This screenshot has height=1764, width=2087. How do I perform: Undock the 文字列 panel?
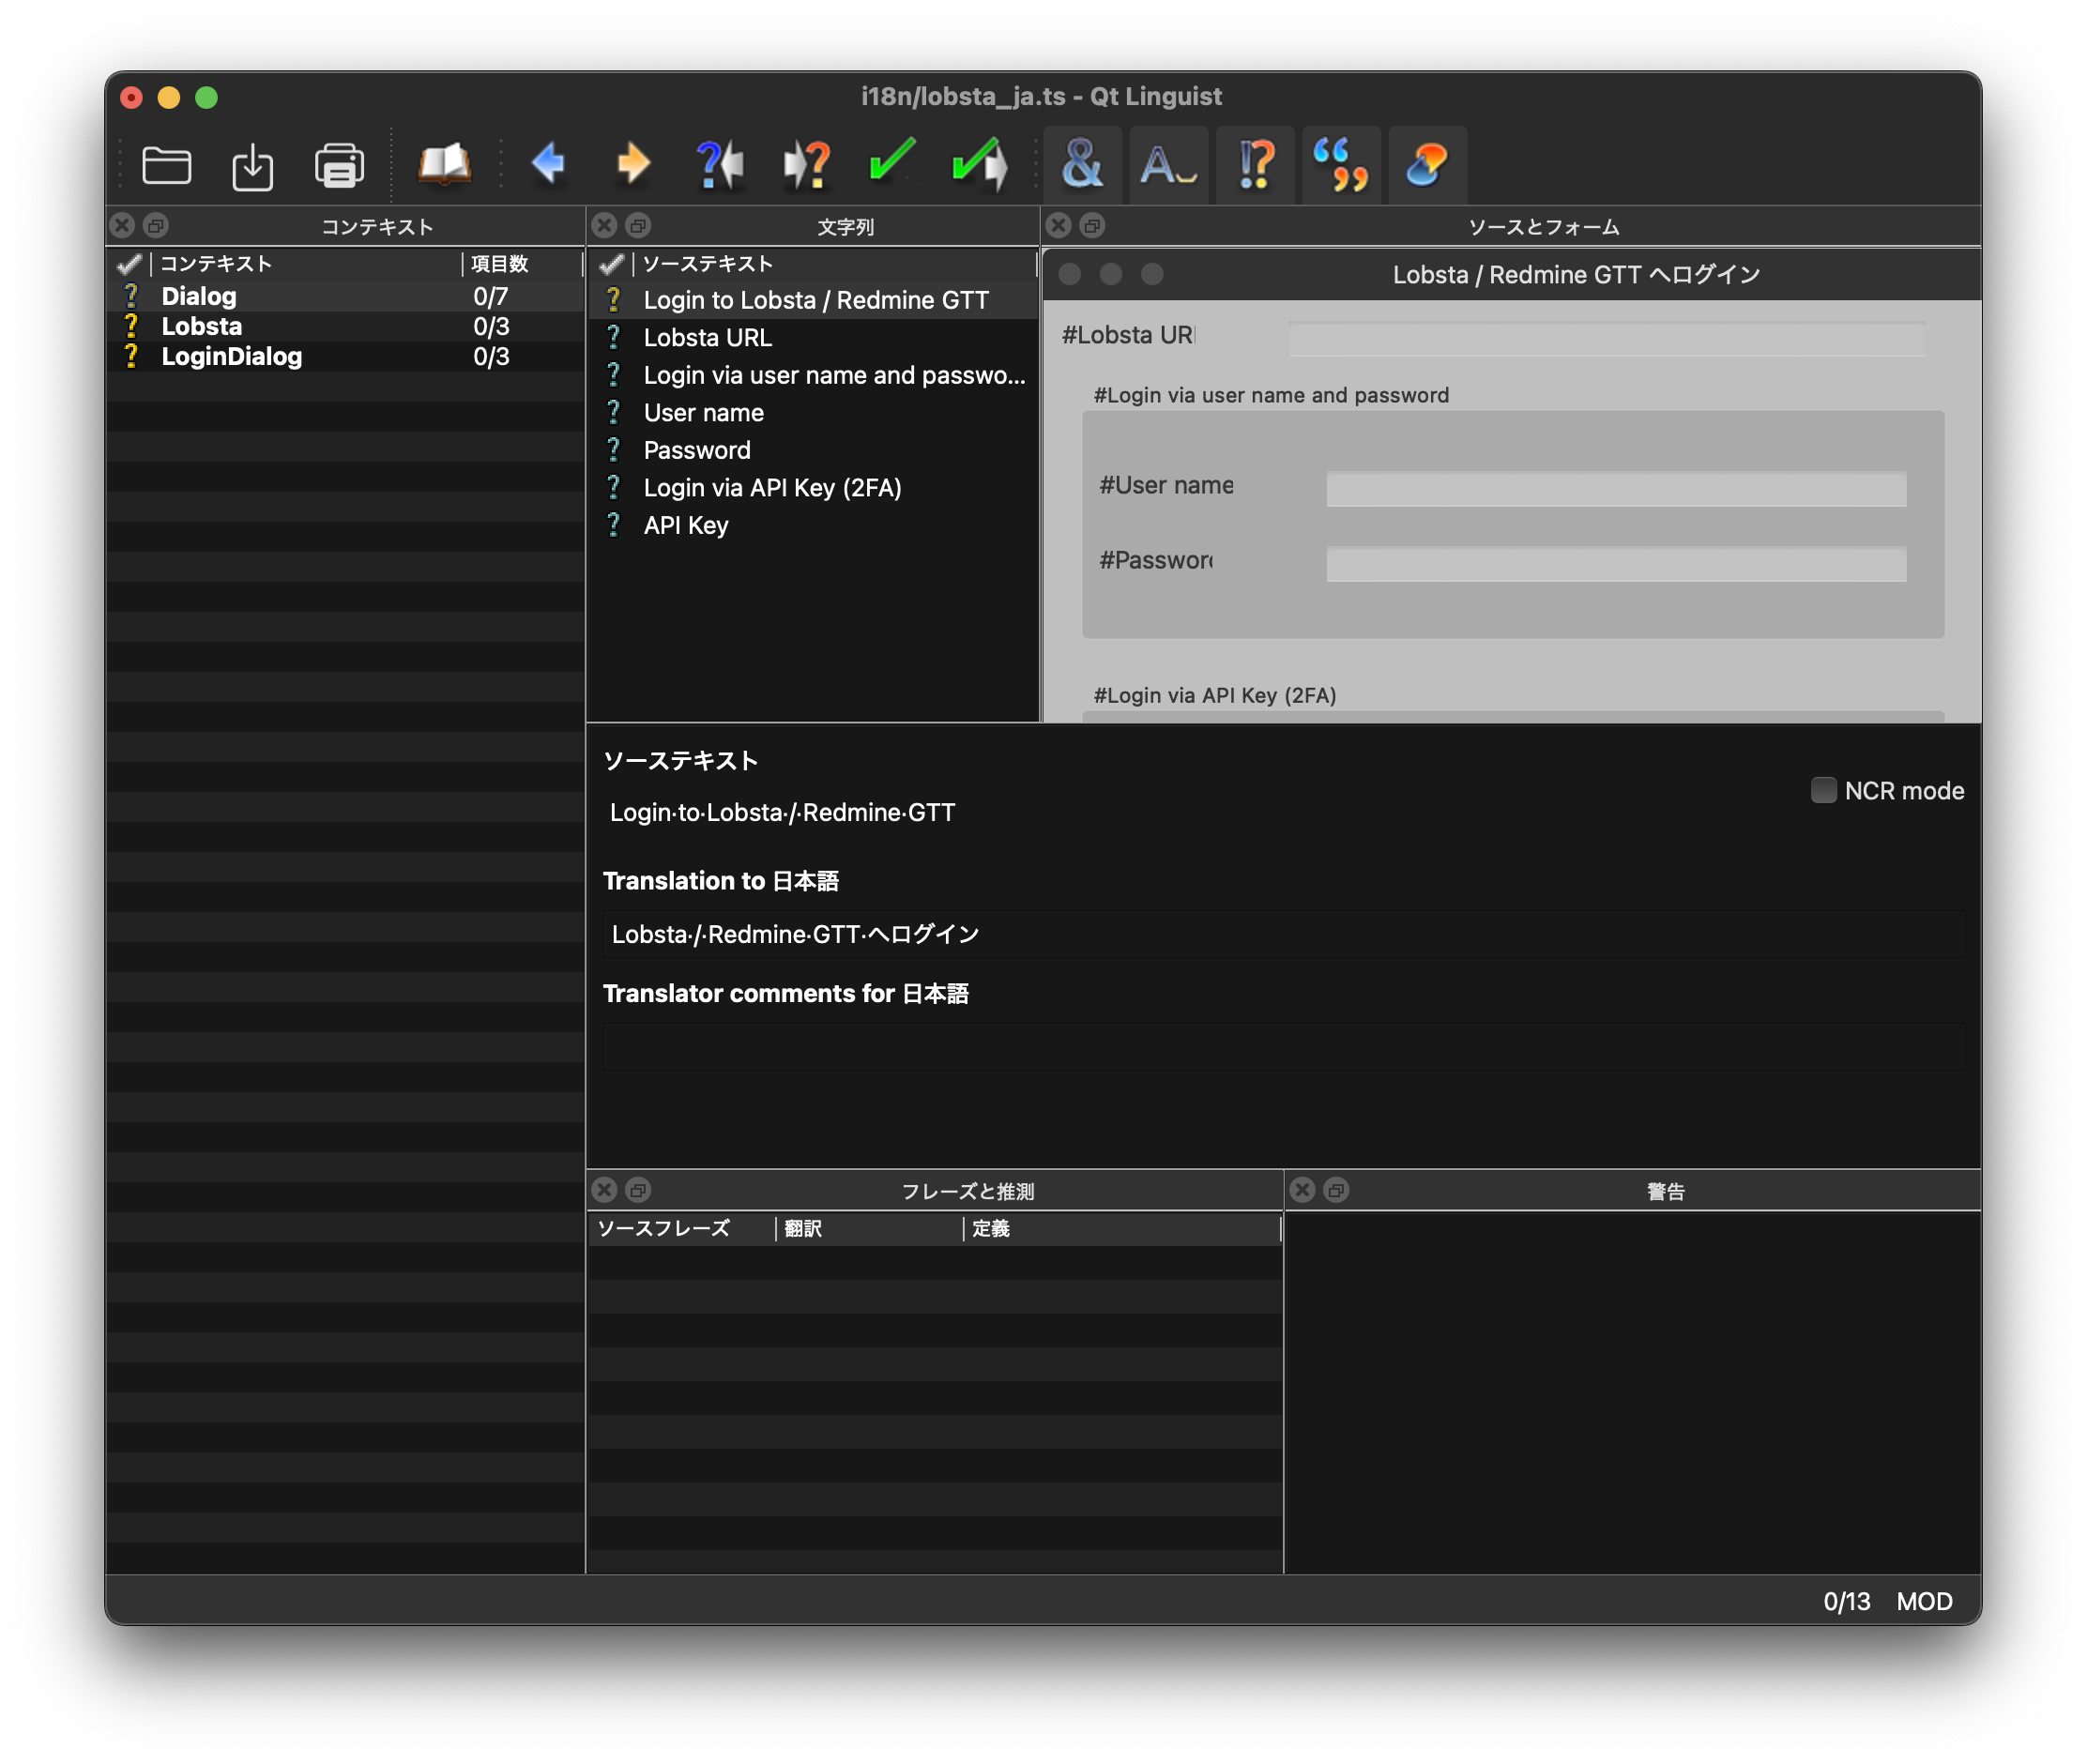(638, 225)
